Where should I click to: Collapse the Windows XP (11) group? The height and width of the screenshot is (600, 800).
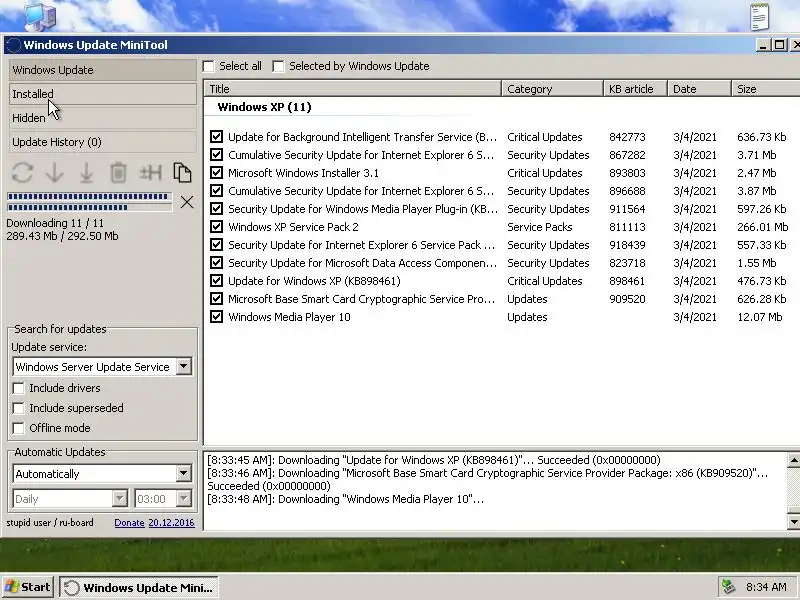(x=264, y=107)
